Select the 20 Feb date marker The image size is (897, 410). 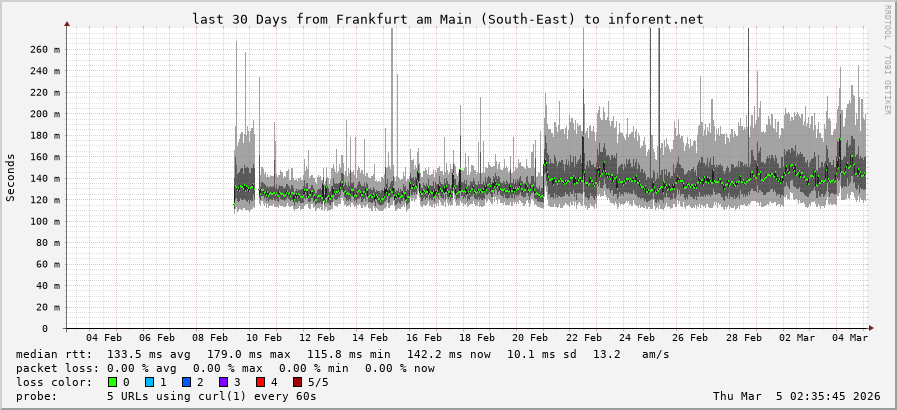click(x=531, y=338)
